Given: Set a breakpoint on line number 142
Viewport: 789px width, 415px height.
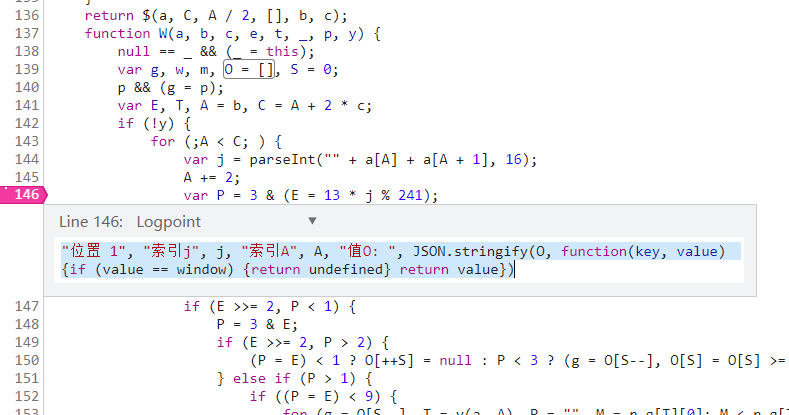Looking at the screenshot, I should [x=27, y=124].
